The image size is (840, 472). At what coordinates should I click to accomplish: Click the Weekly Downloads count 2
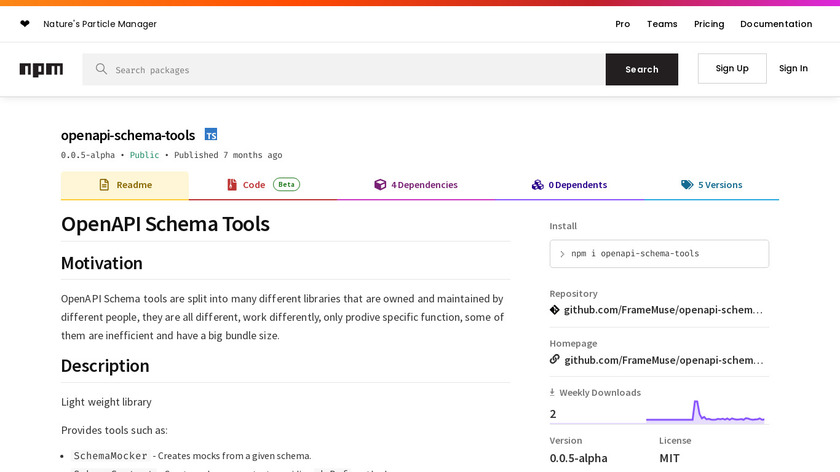[553, 414]
